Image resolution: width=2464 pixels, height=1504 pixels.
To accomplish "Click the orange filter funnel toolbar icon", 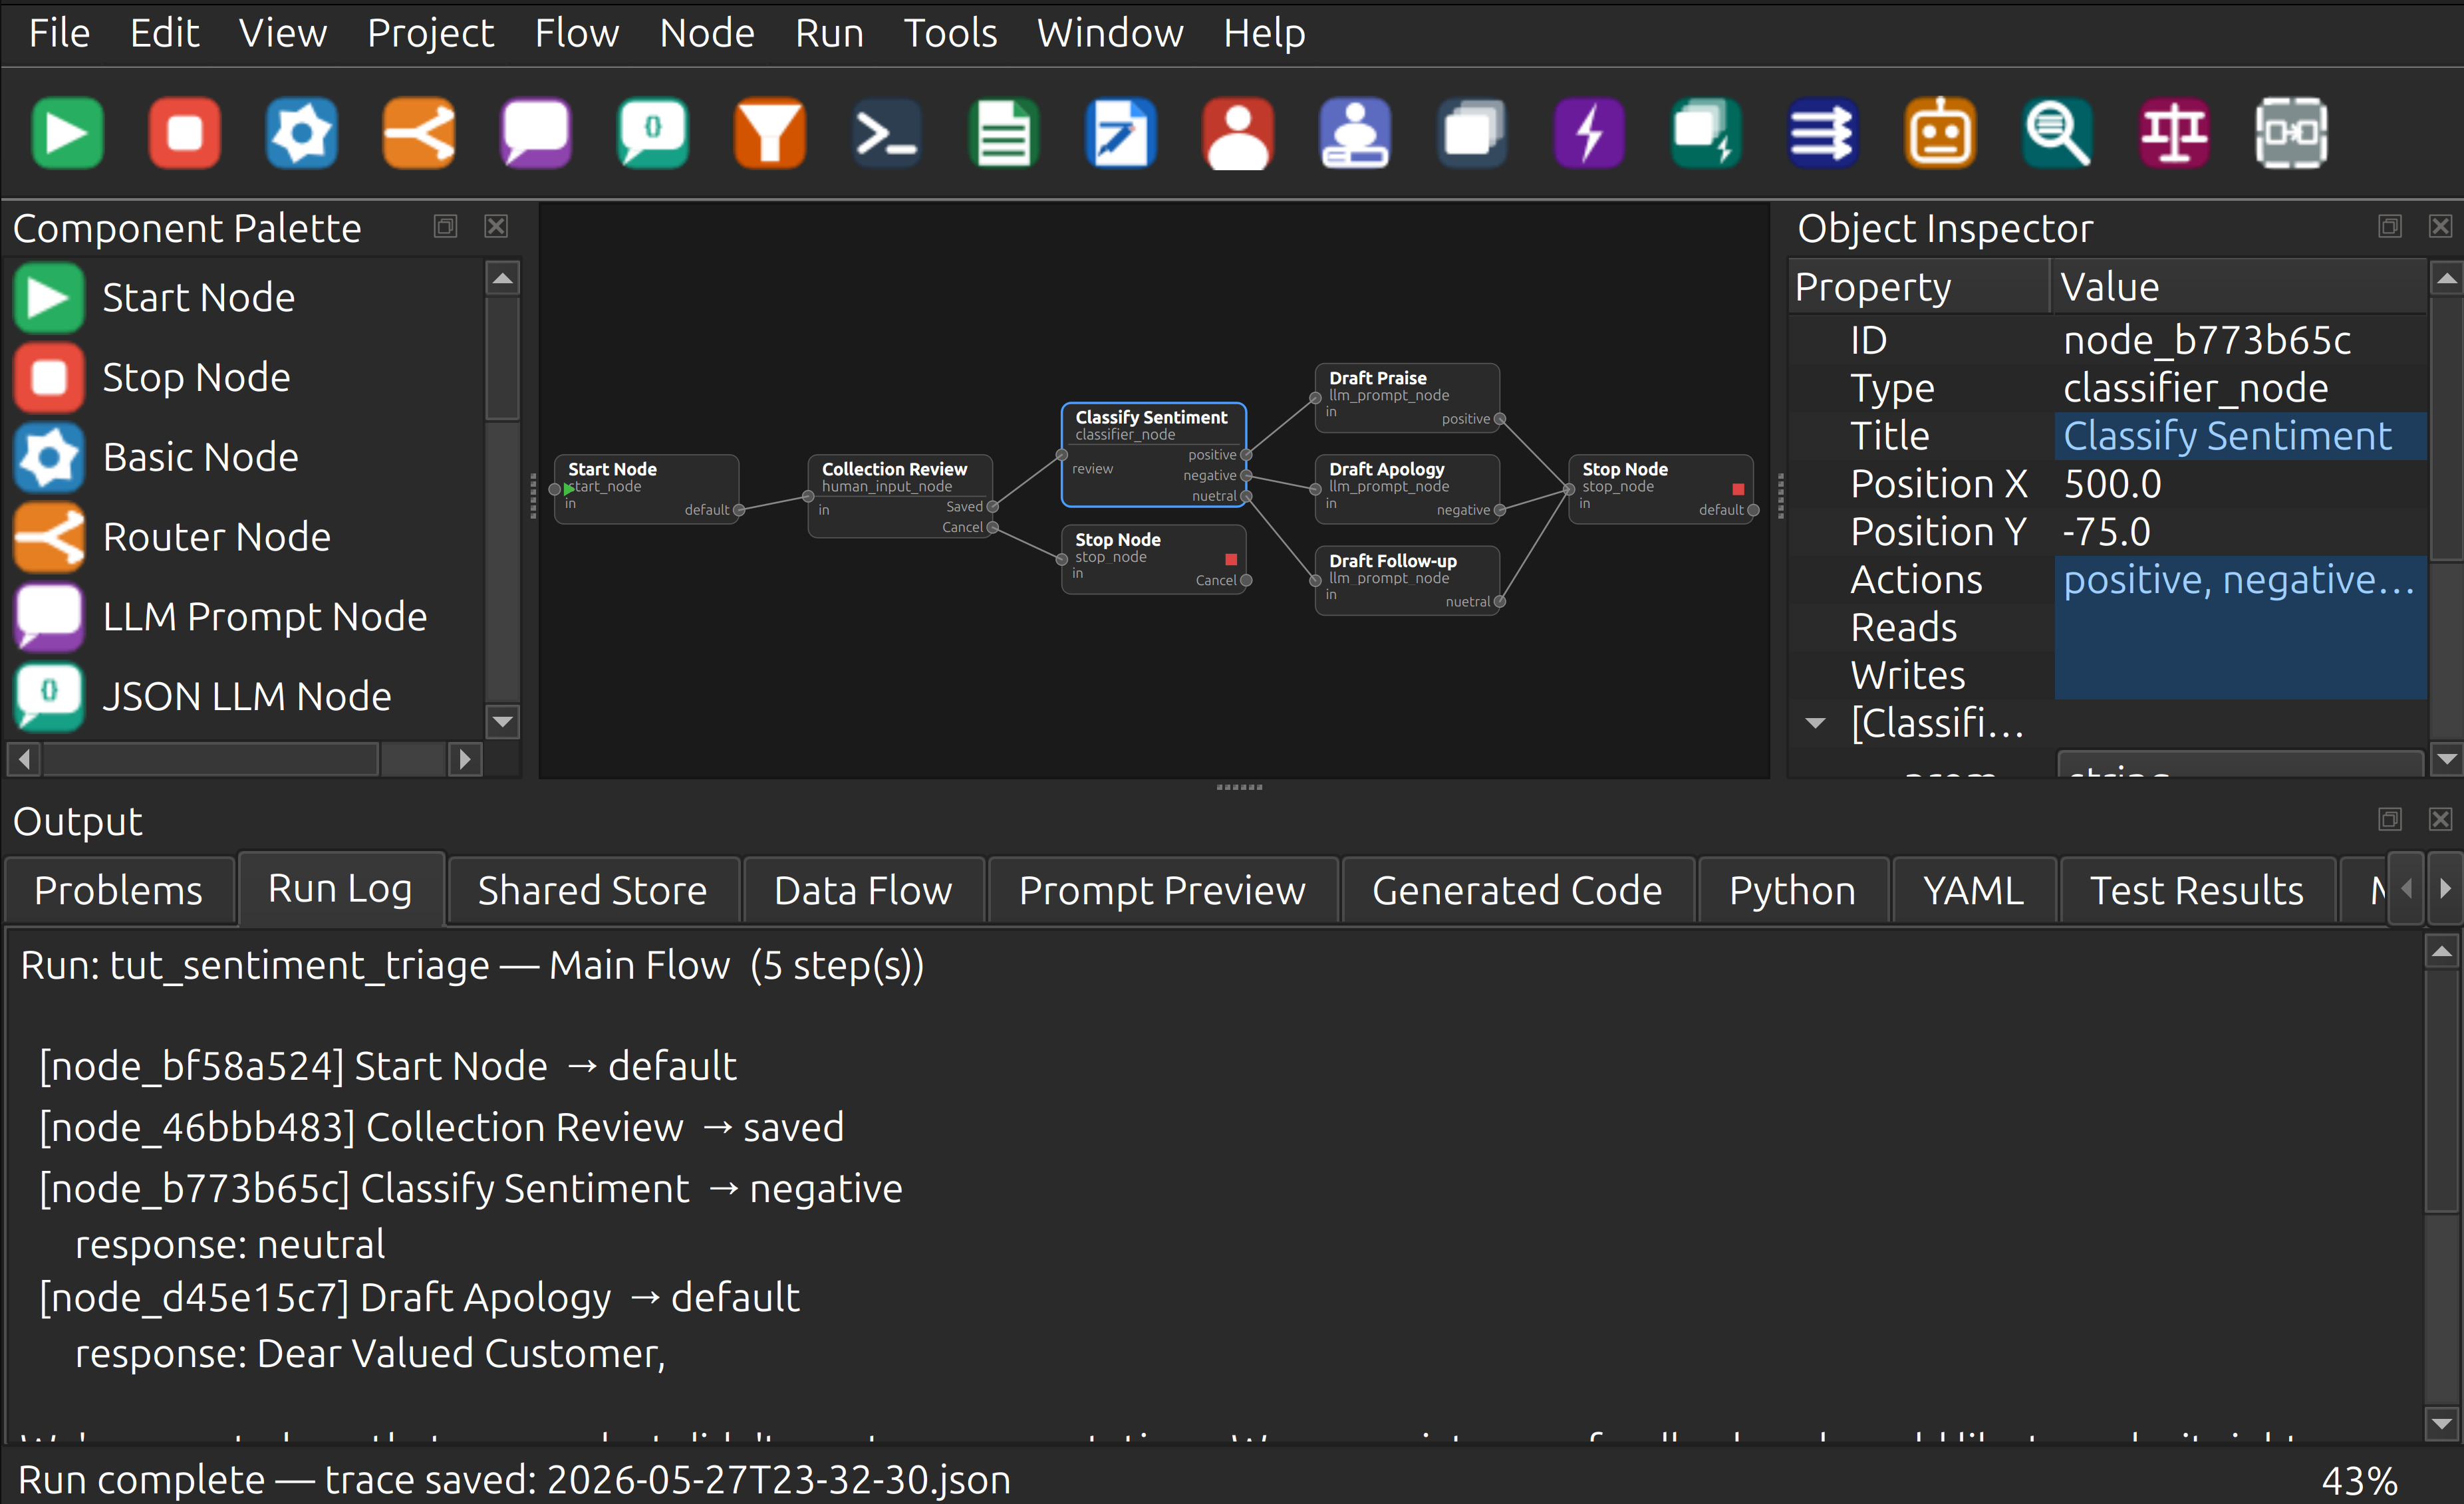I will pyautogui.click(x=770, y=133).
